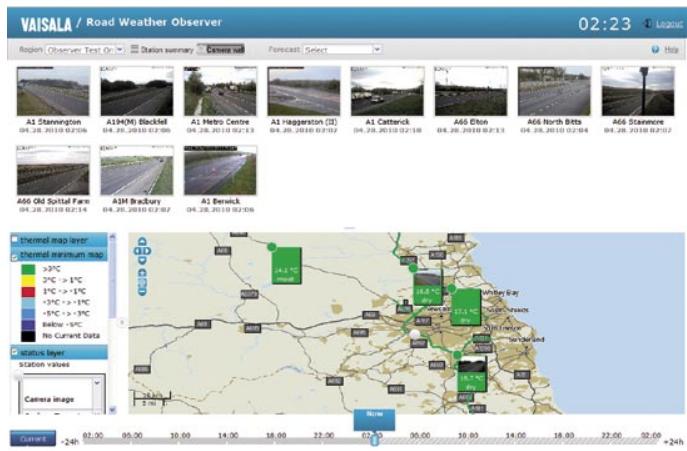Screen dimensions: 687x451
Task: Toggle the thermal minimum map checkbox
Action: pos(15,256)
